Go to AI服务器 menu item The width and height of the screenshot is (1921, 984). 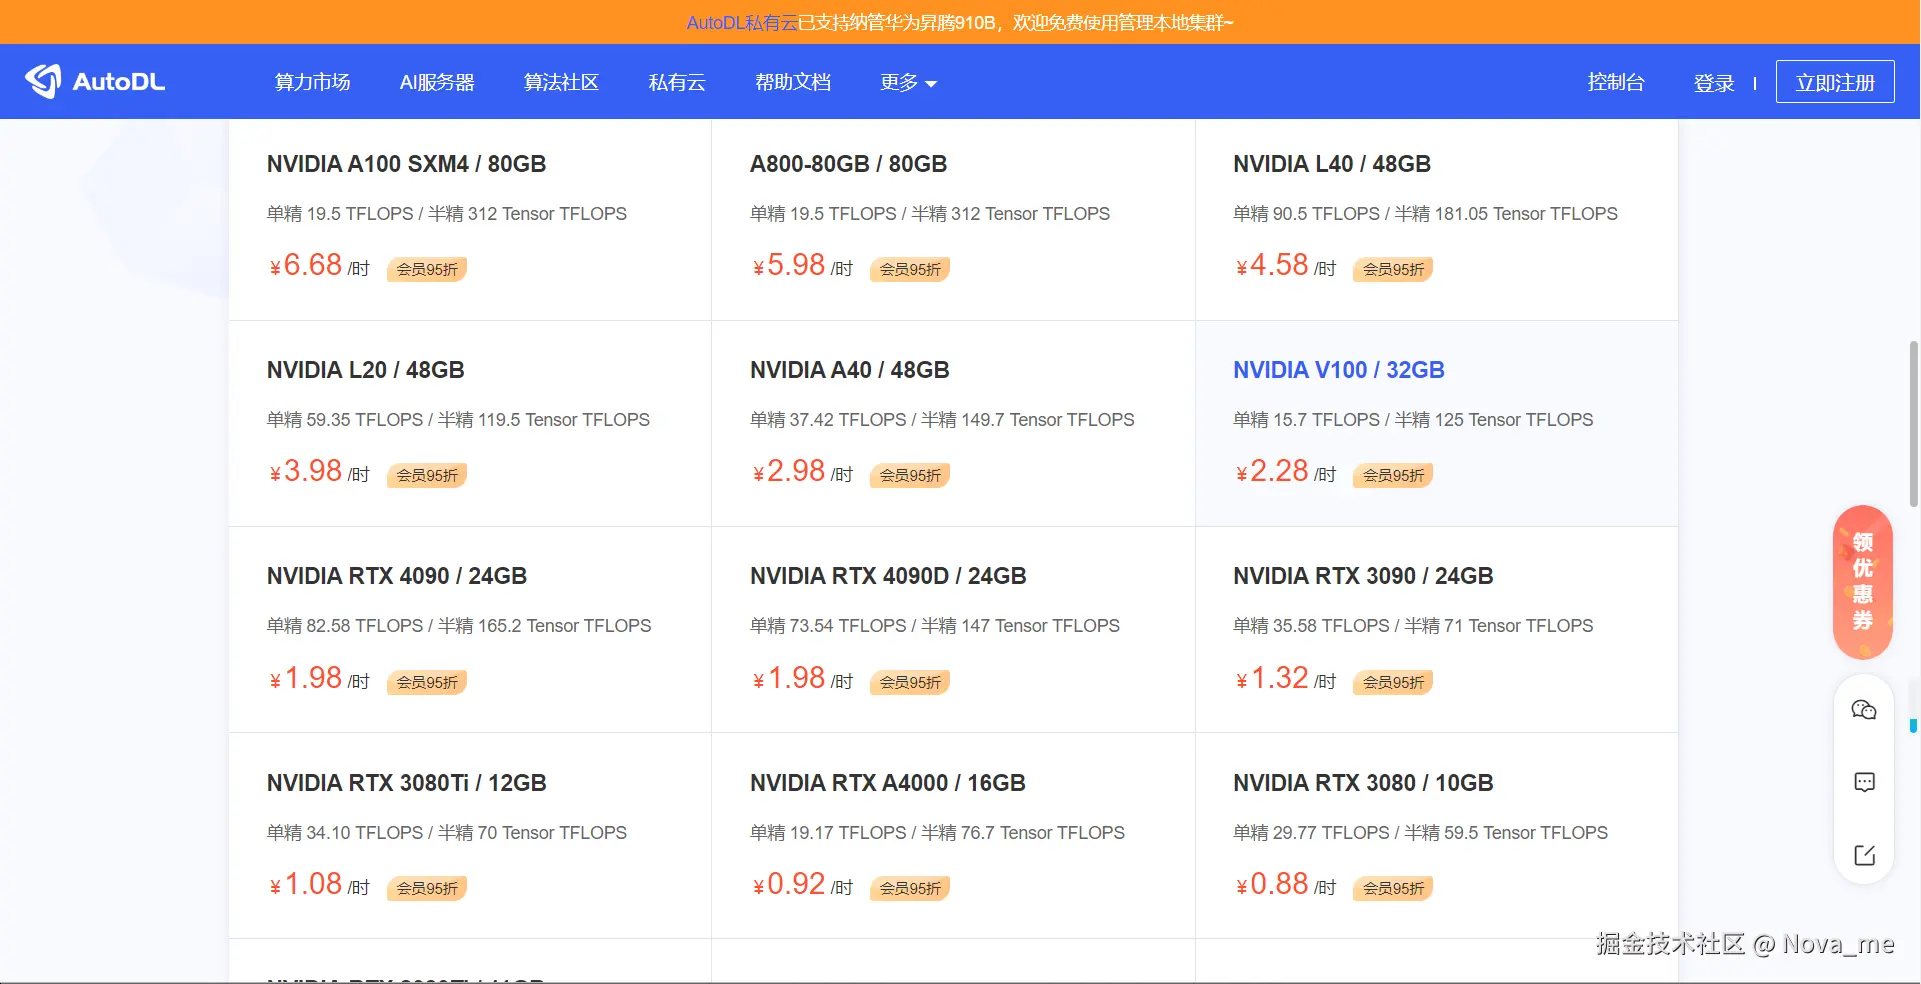(x=437, y=82)
